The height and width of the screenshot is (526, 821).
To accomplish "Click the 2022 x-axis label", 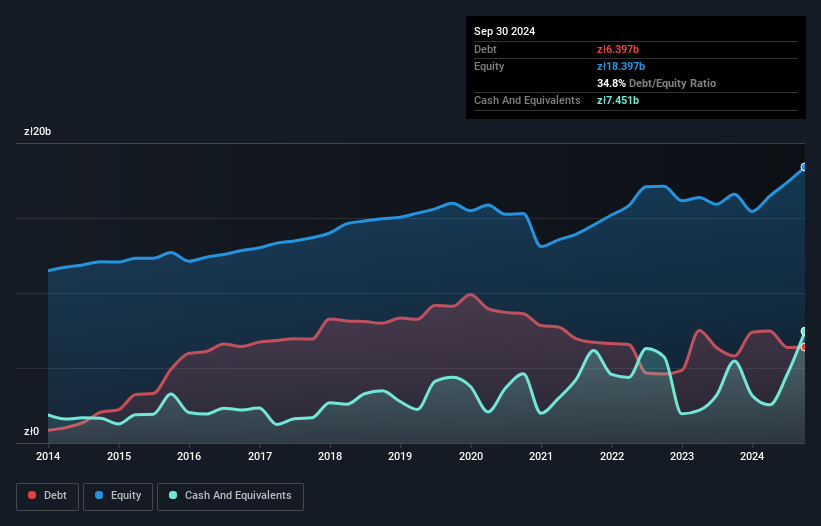I will click(612, 456).
